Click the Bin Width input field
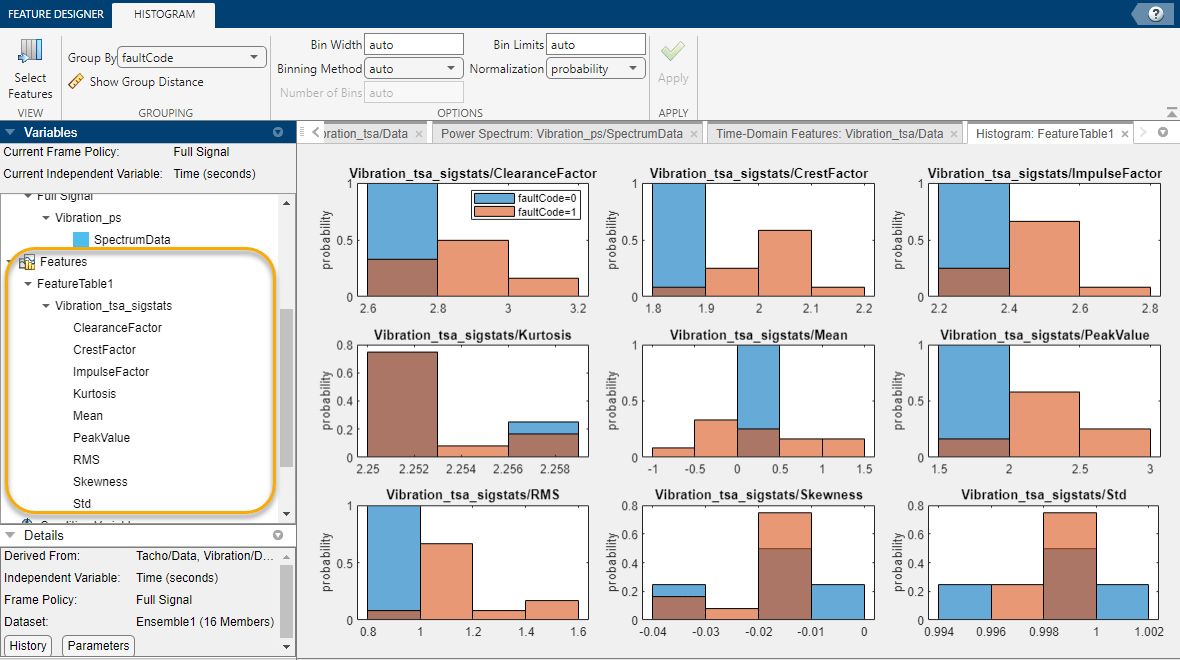 click(x=414, y=45)
